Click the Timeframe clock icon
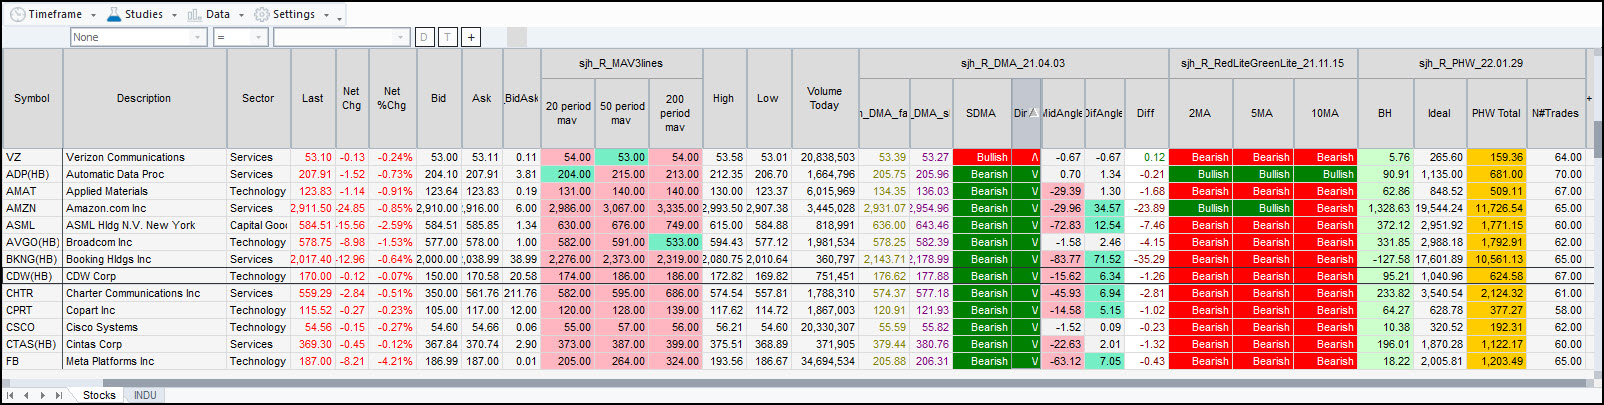The height and width of the screenshot is (405, 1604). [x=17, y=14]
